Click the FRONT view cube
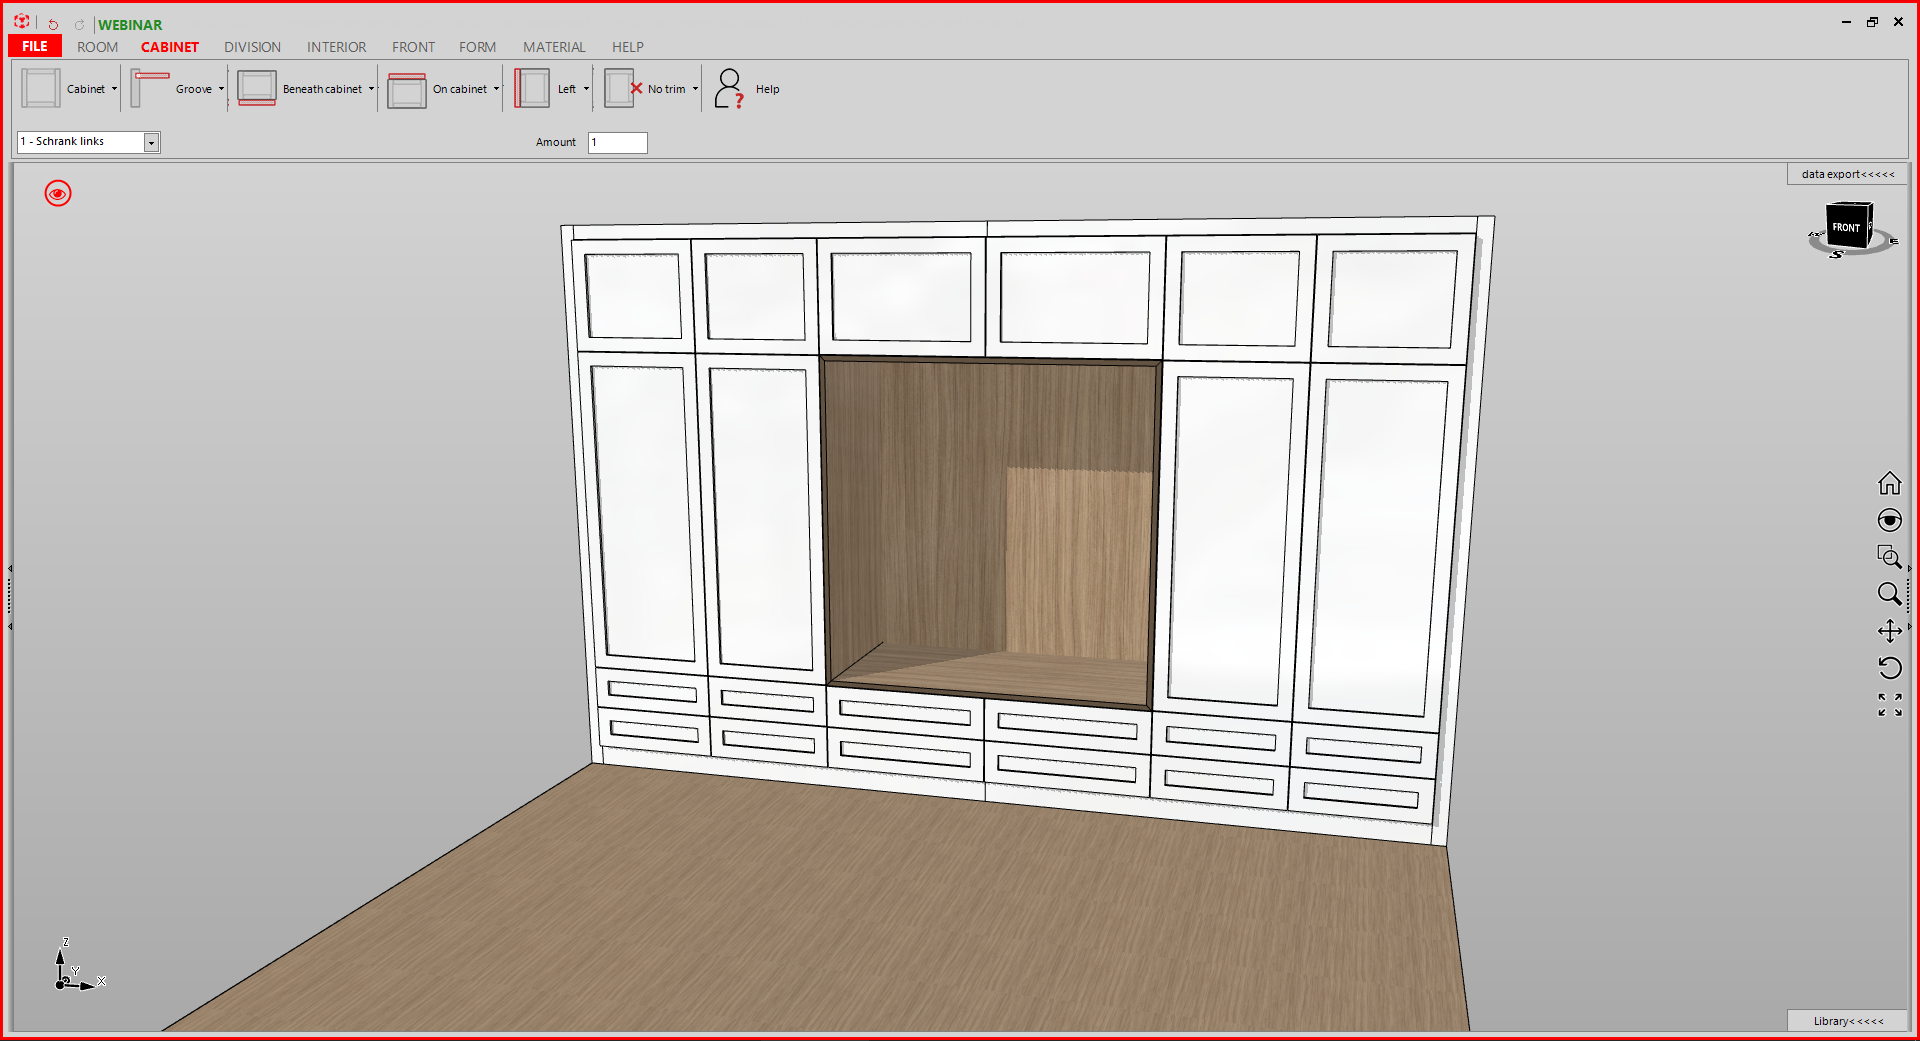The height and width of the screenshot is (1041, 1920). pyautogui.click(x=1846, y=227)
